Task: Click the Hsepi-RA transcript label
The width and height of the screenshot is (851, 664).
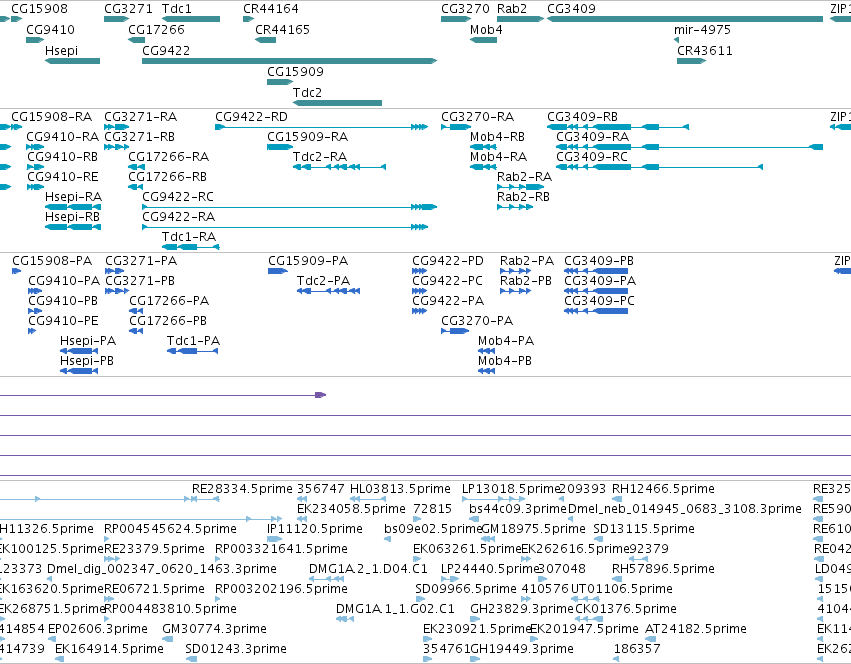Action: pyautogui.click(x=73, y=197)
